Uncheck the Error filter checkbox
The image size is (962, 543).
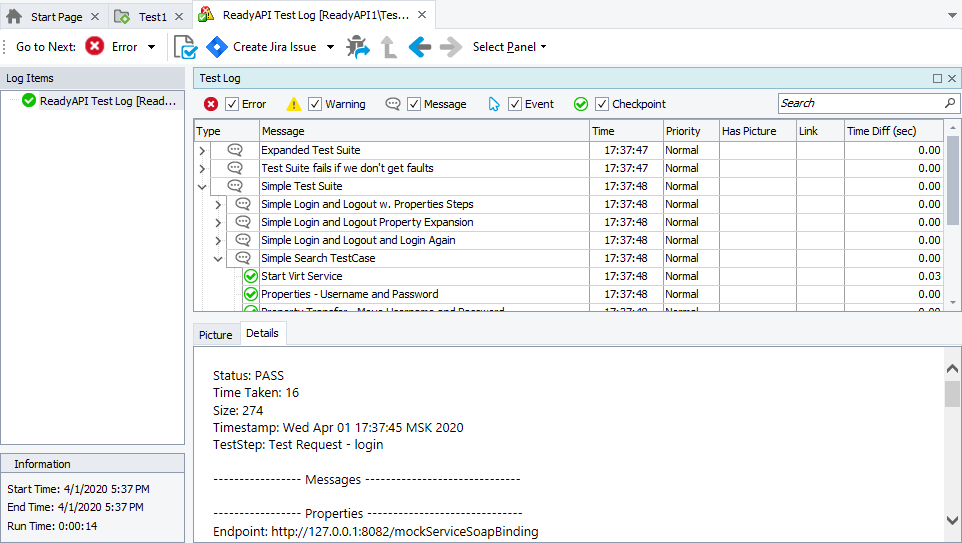[x=232, y=104]
